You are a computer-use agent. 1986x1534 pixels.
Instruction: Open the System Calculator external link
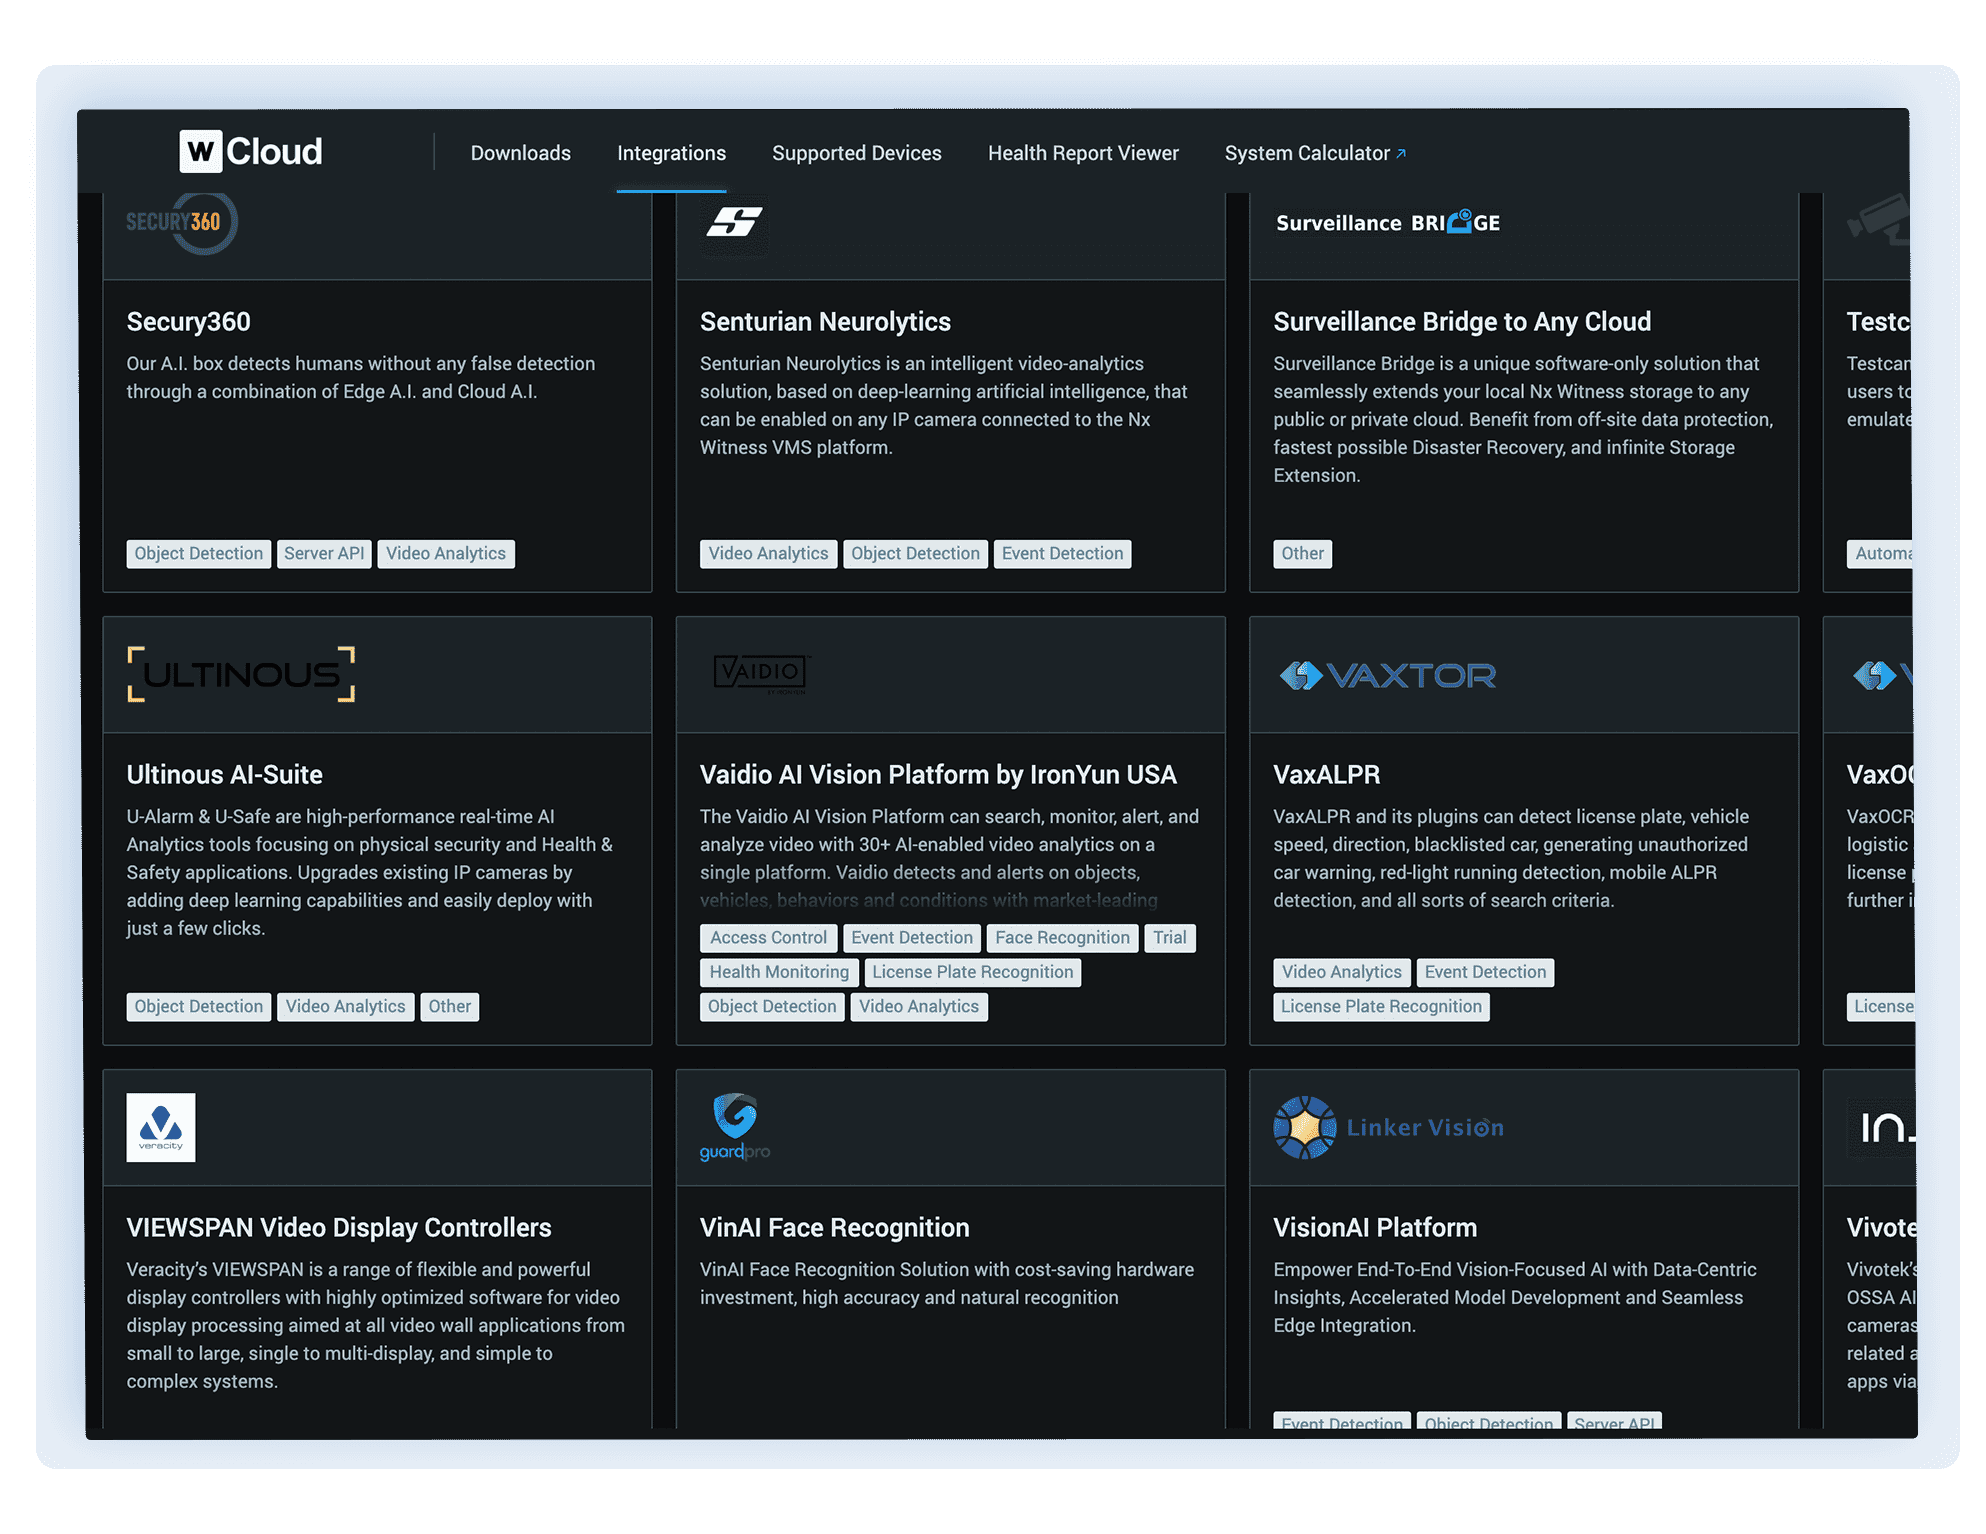tap(1315, 153)
